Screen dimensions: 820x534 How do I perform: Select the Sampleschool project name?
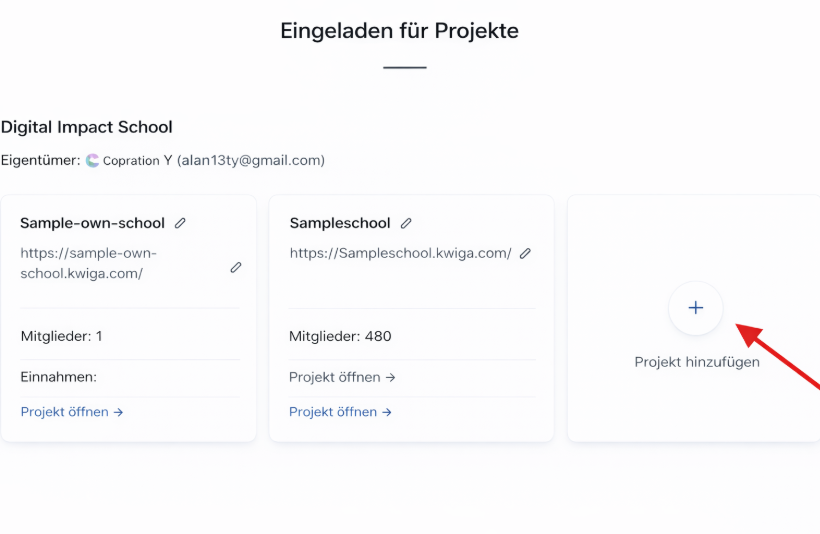tap(340, 223)
